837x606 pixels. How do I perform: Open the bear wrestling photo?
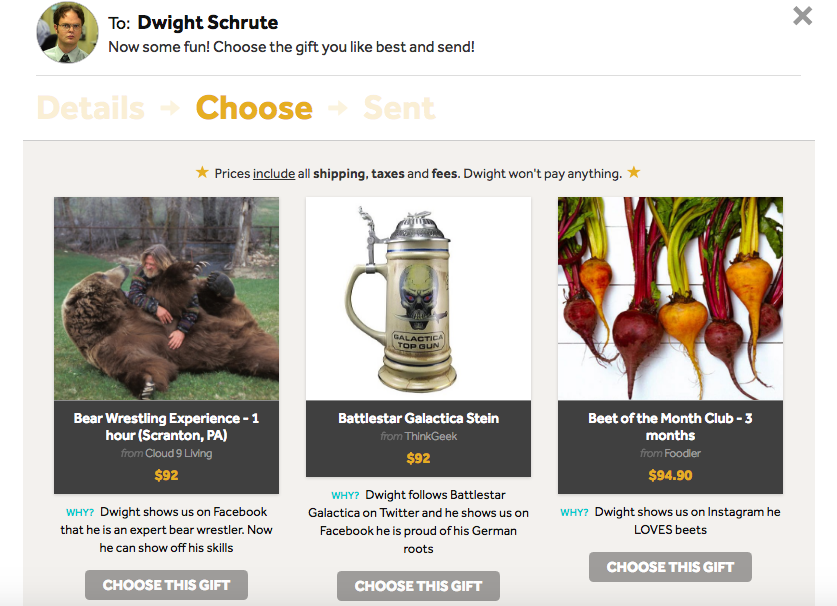[166, 298]
